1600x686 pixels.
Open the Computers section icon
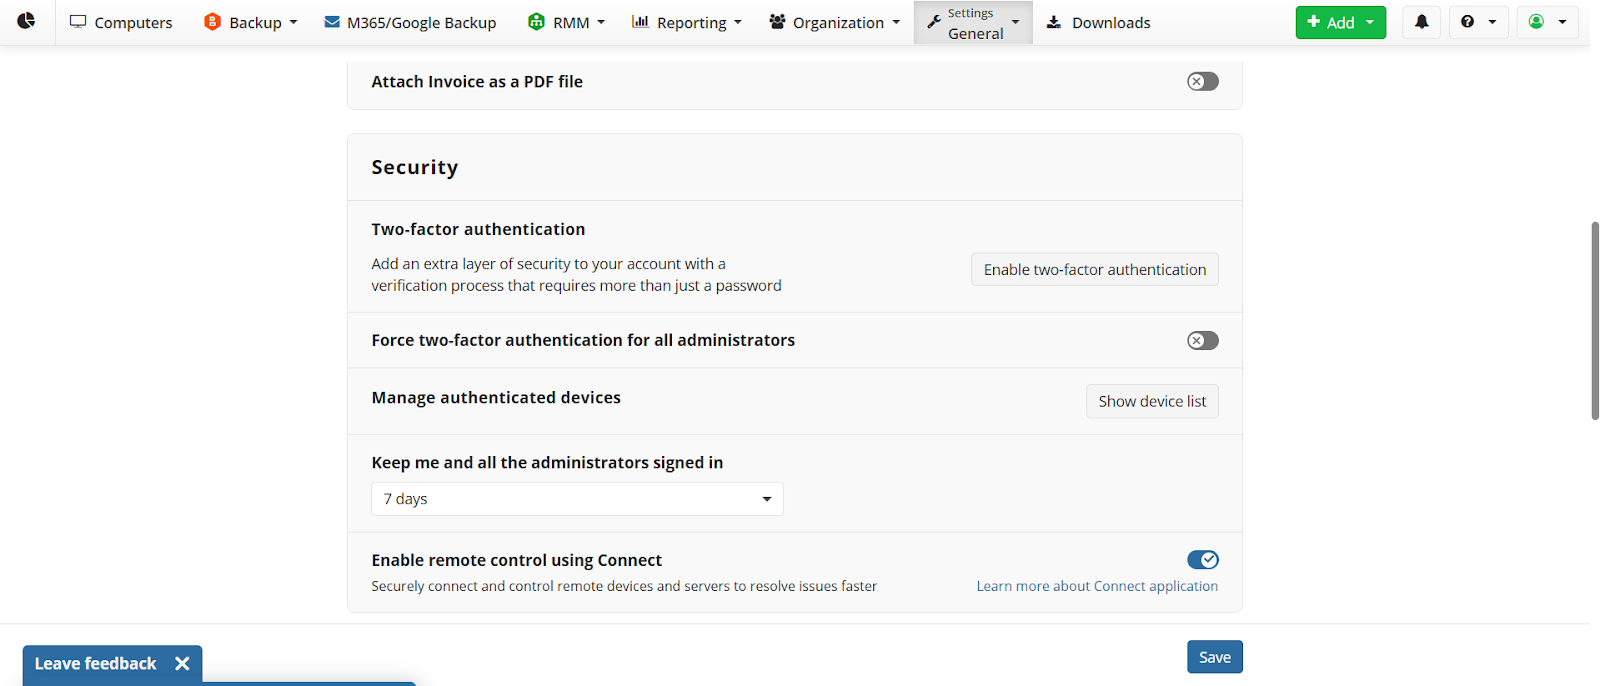click(78, 21)
